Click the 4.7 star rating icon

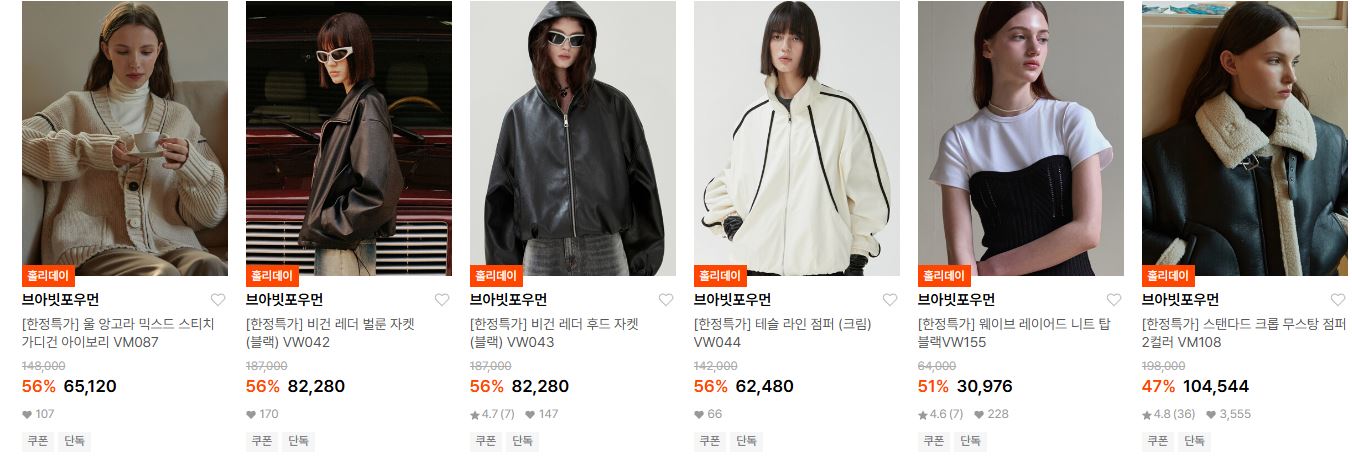[475, 414]
